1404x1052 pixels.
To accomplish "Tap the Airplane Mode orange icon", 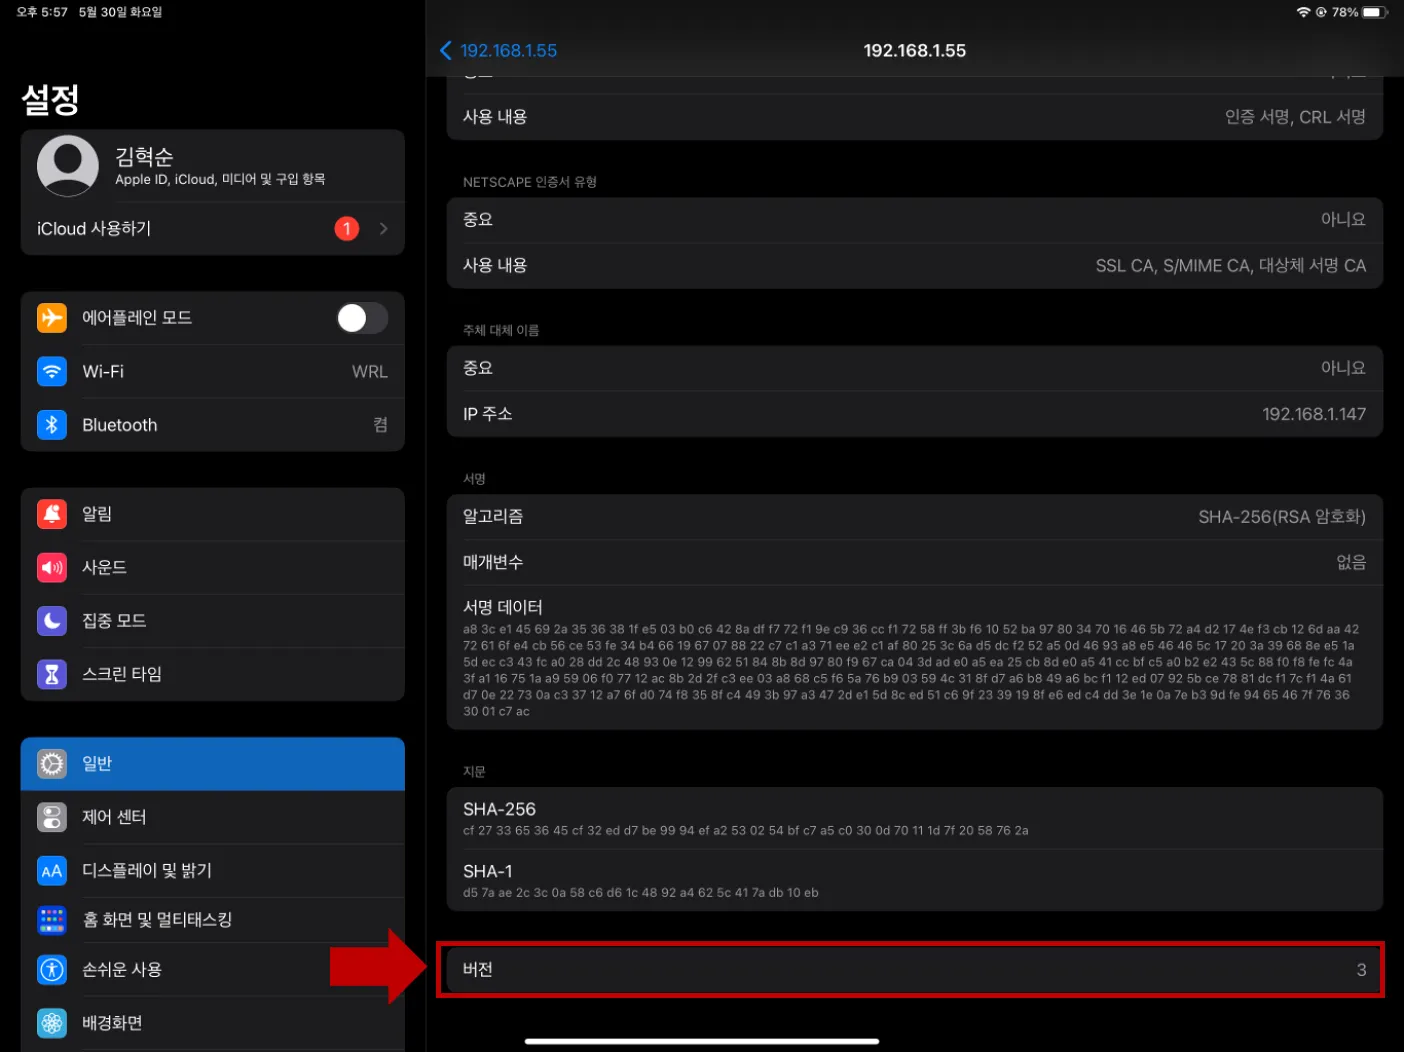I will 52,318.
